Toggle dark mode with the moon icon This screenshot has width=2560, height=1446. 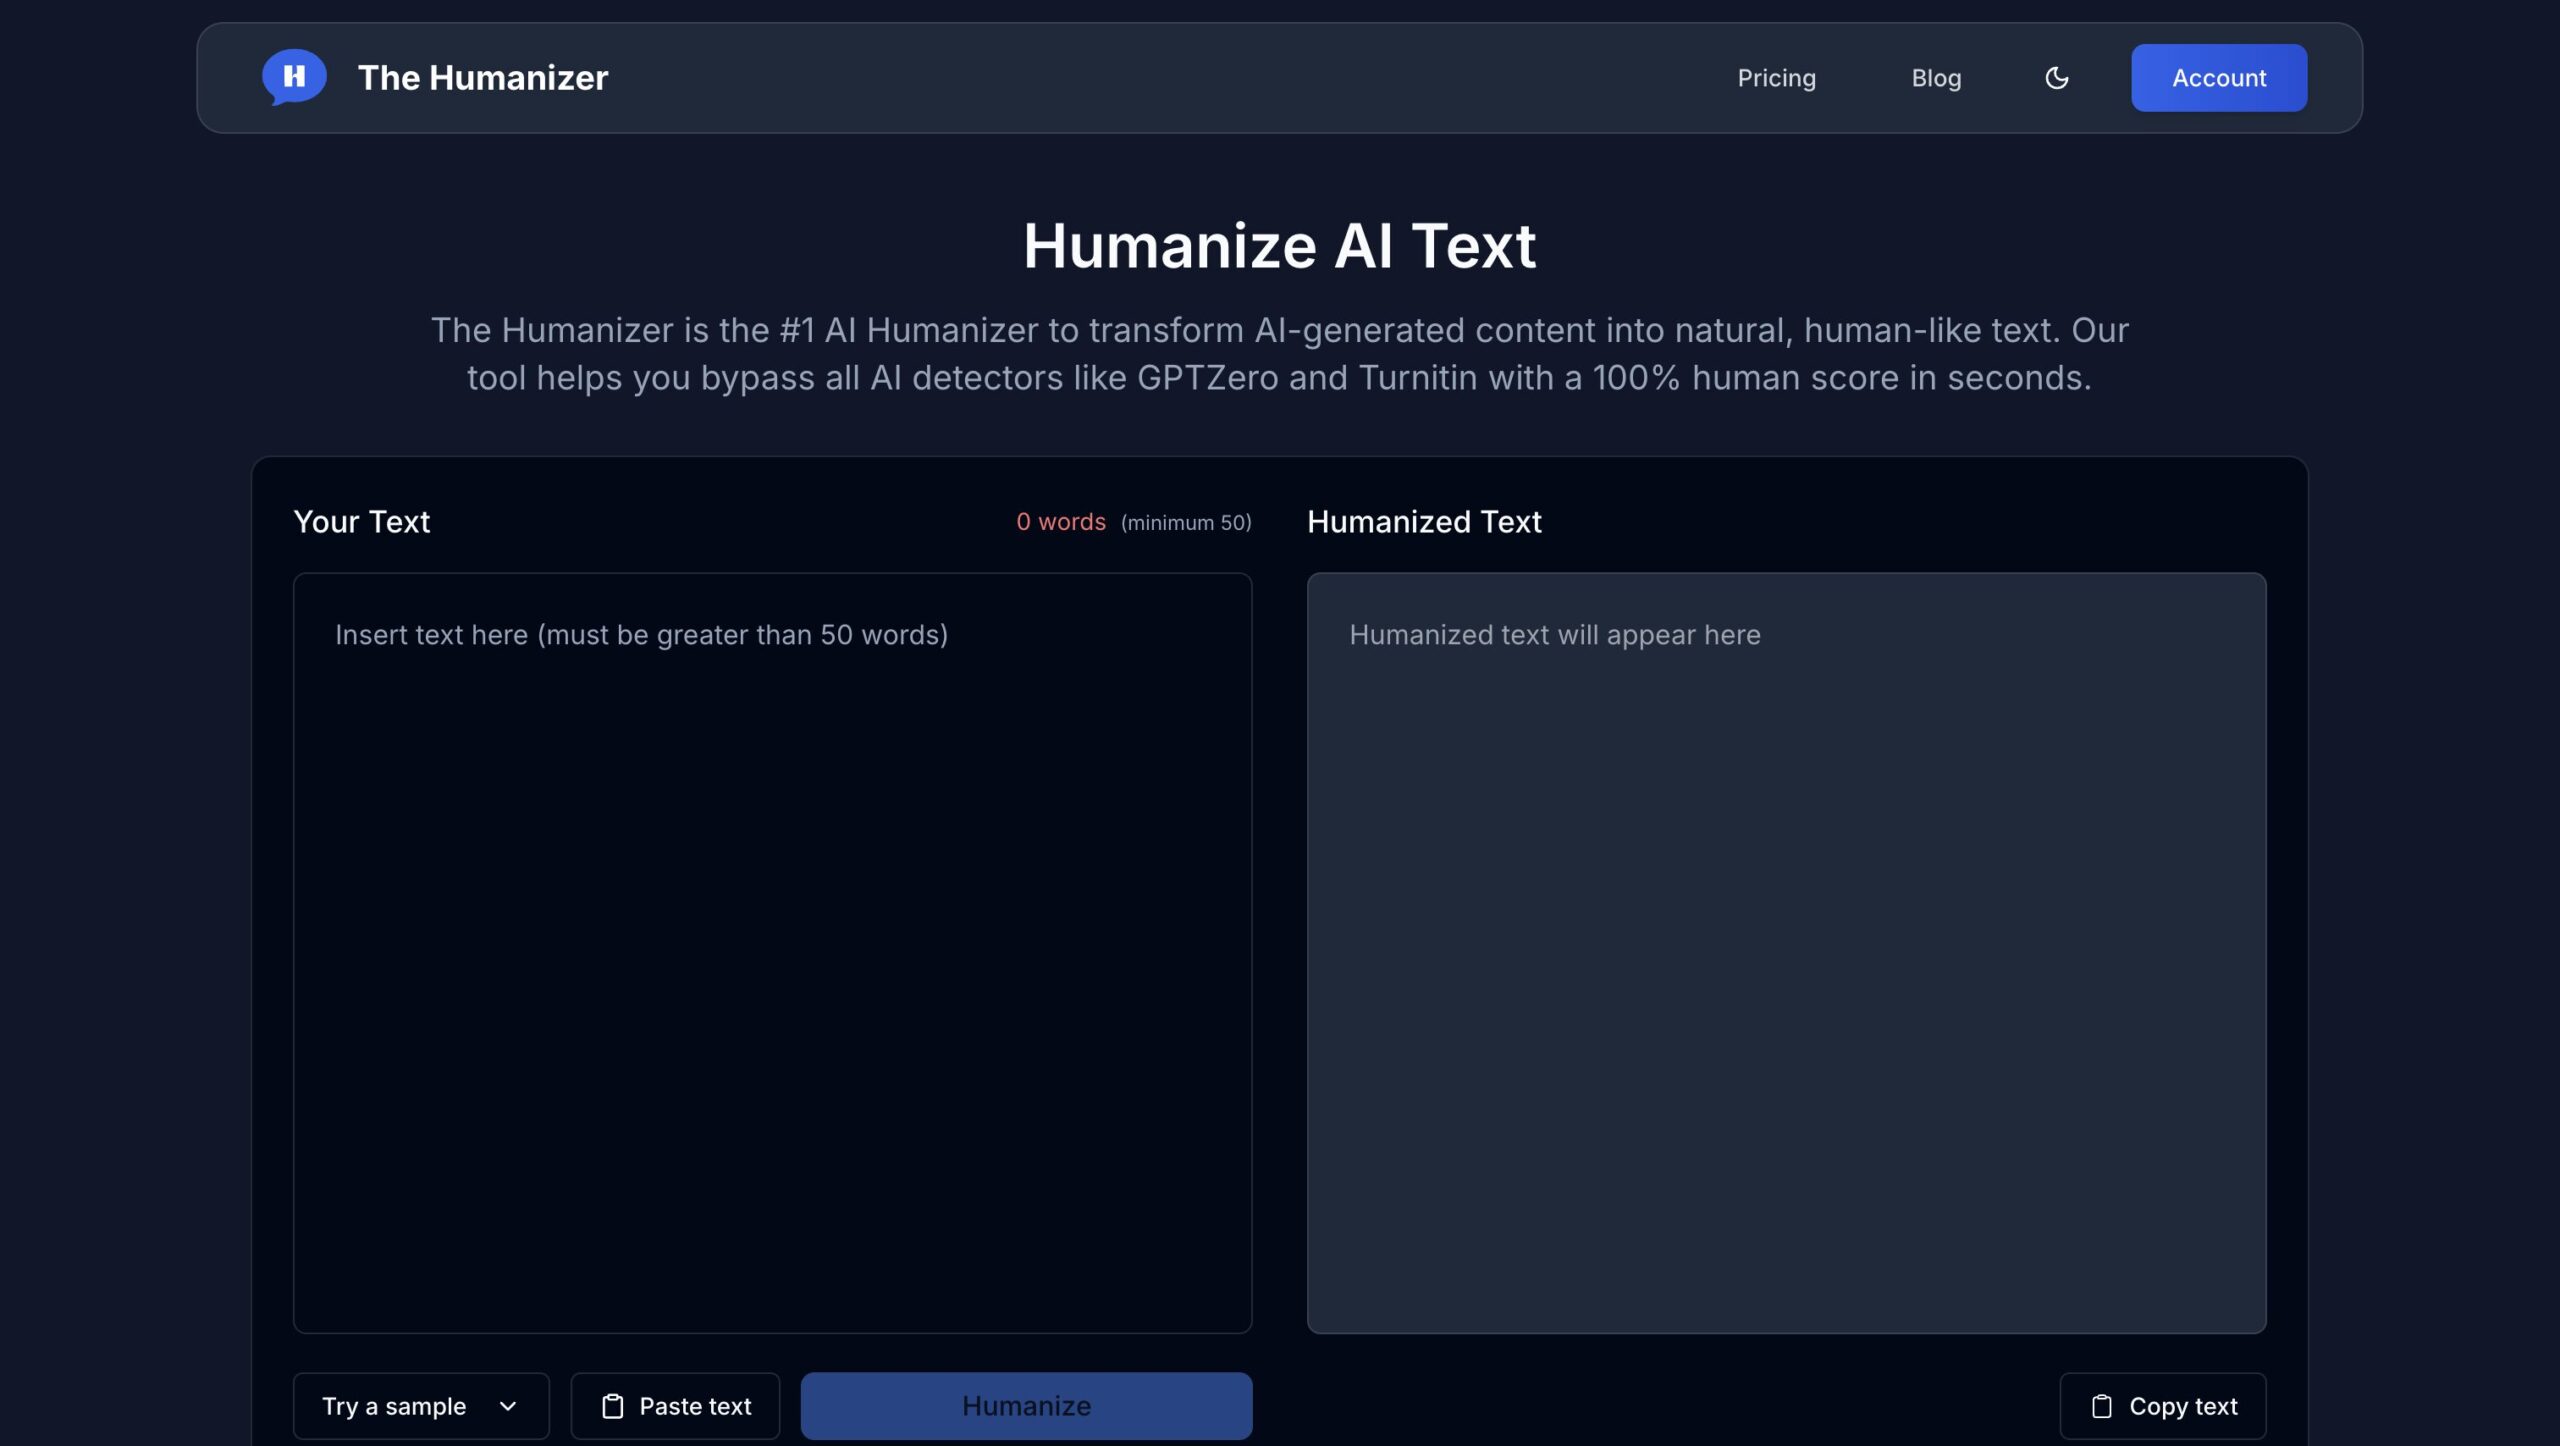coord(2056,78)
